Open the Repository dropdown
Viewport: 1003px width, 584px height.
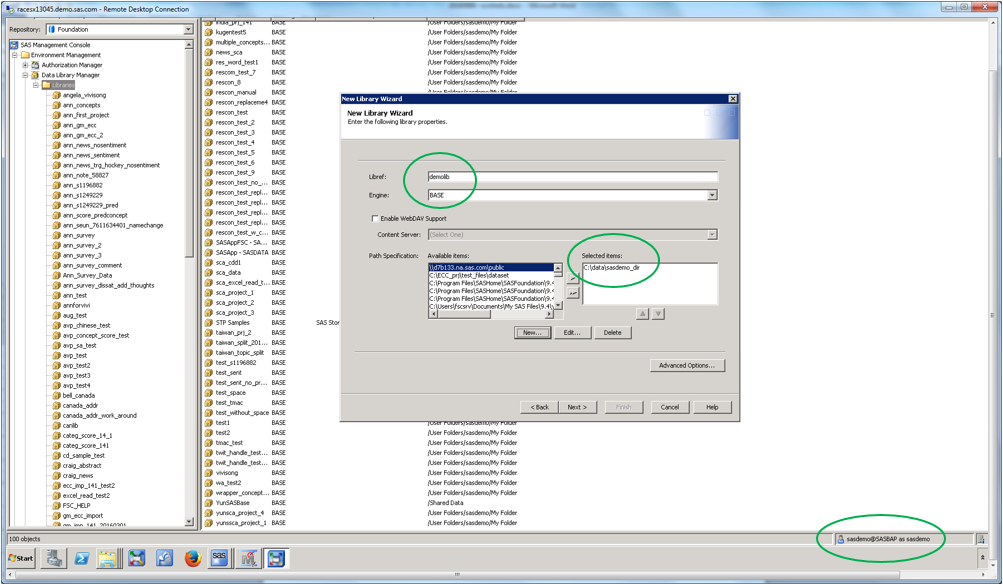(188, 29)
